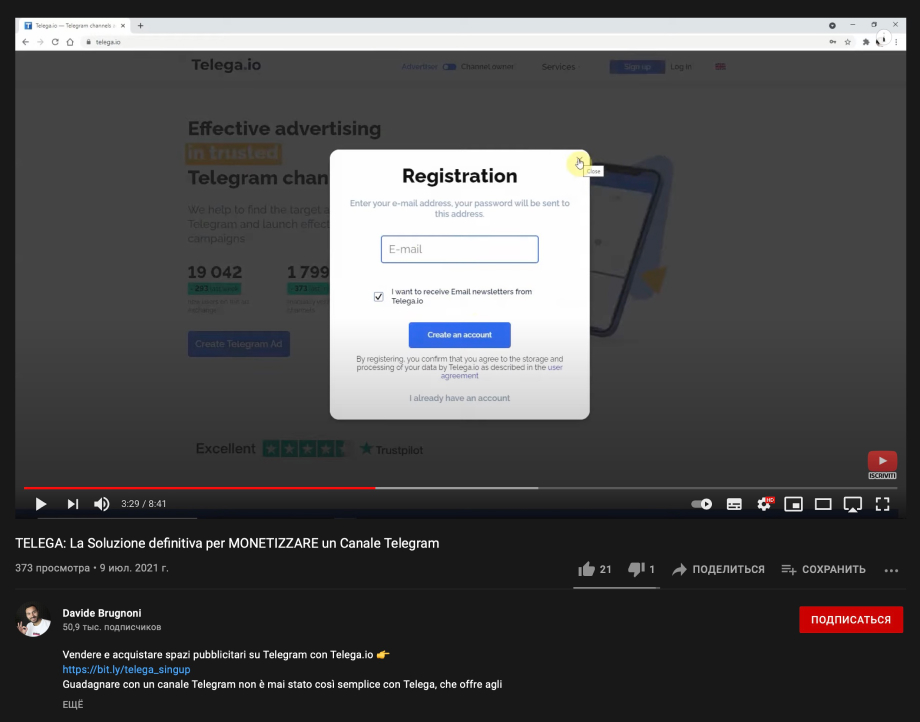Play the YouTube video
Viewport: 920px width, 722px height.
point(40,504)
